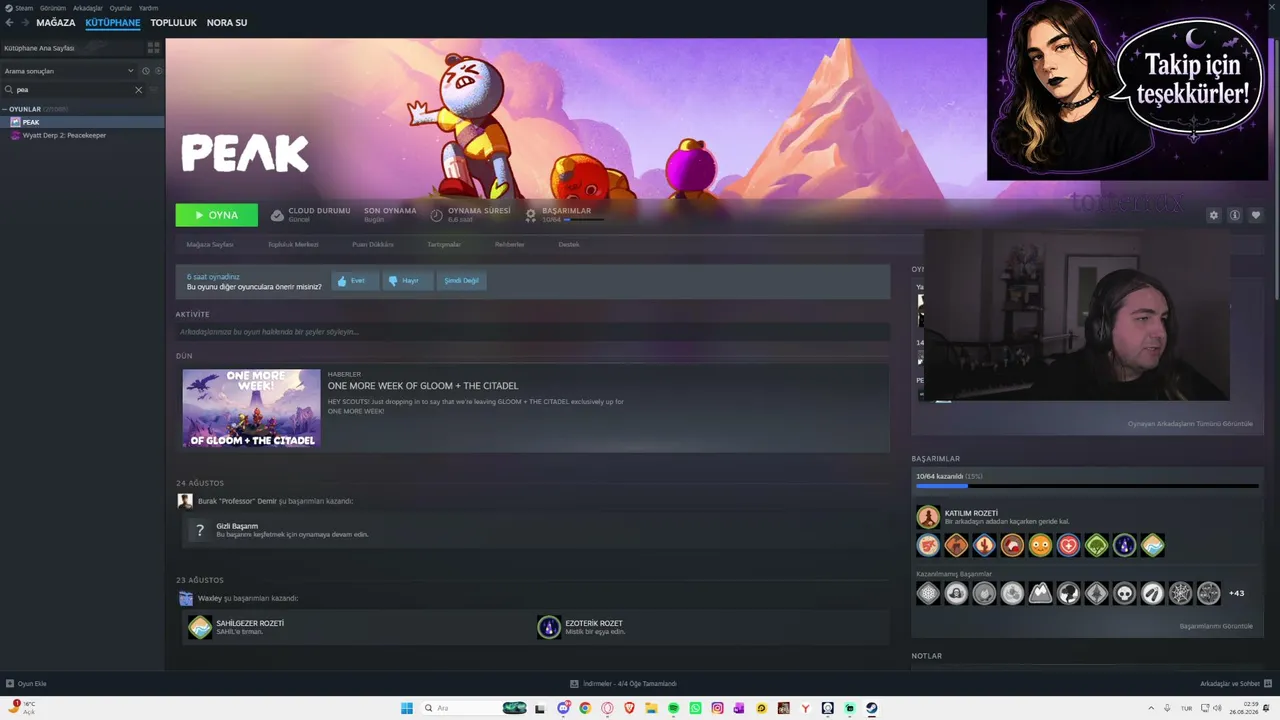Open the Rehberler link
The image size is (1280, 720).
click(x=509, y=244)
